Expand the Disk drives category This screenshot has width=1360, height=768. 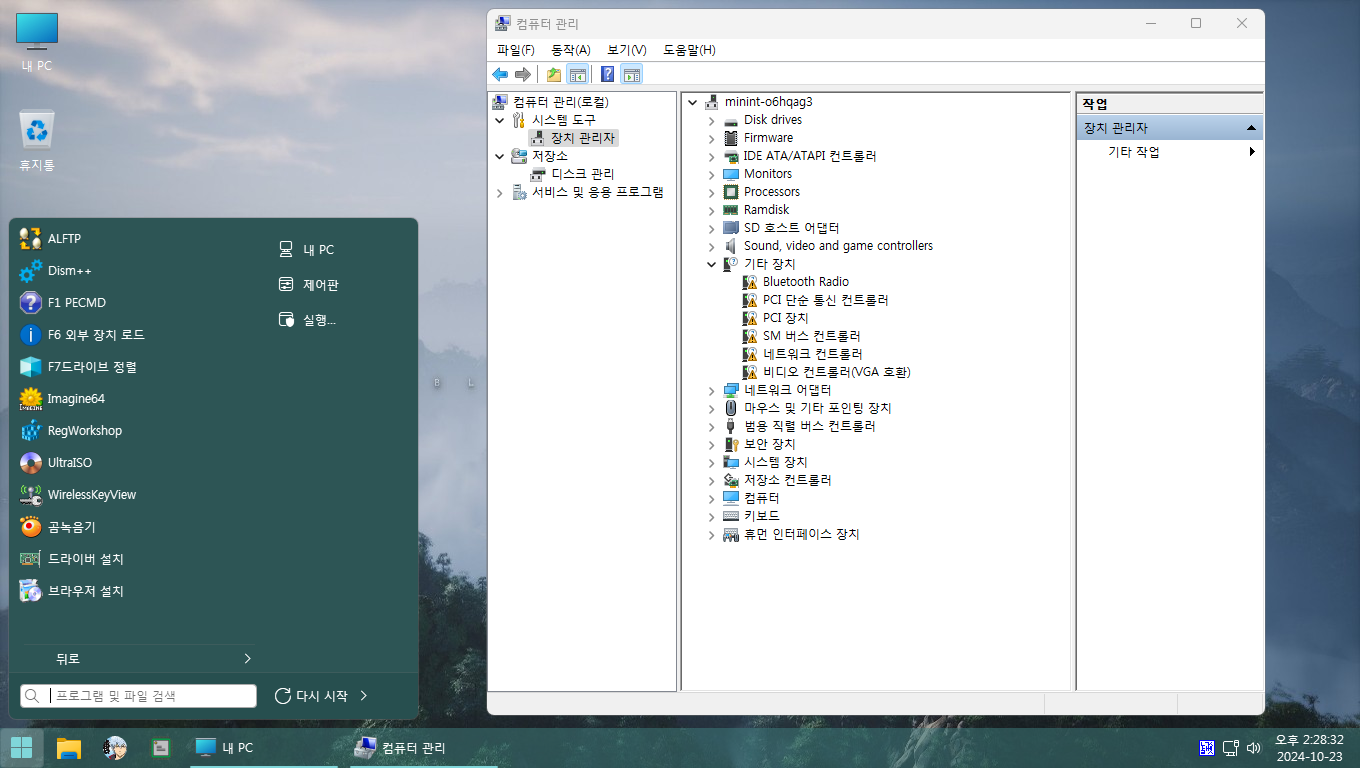[712, 120]
